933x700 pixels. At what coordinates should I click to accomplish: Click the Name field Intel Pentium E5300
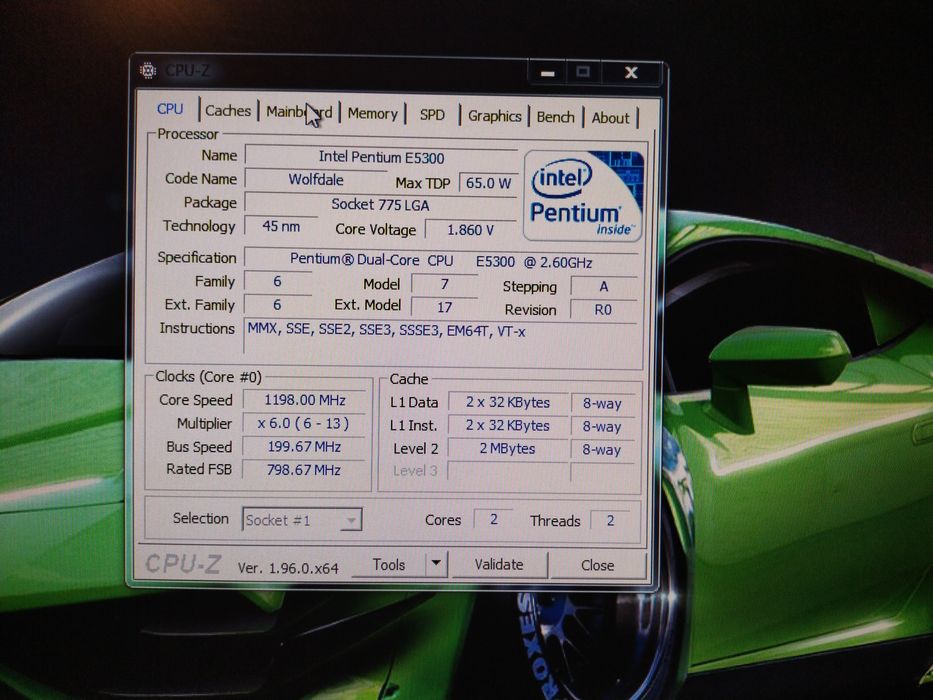pos(381,157)
